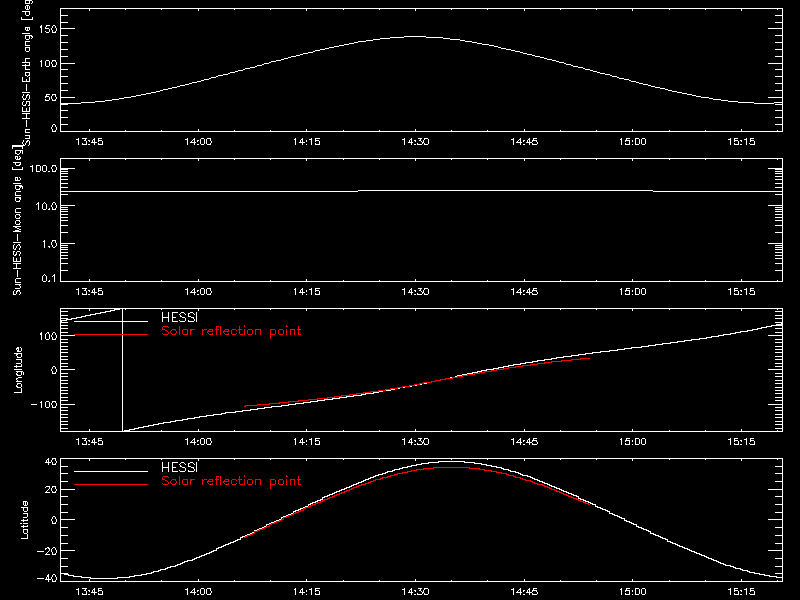
Task: Click the 100.0 tick on Moon angle axis
Action: click(x=43, y=169)
